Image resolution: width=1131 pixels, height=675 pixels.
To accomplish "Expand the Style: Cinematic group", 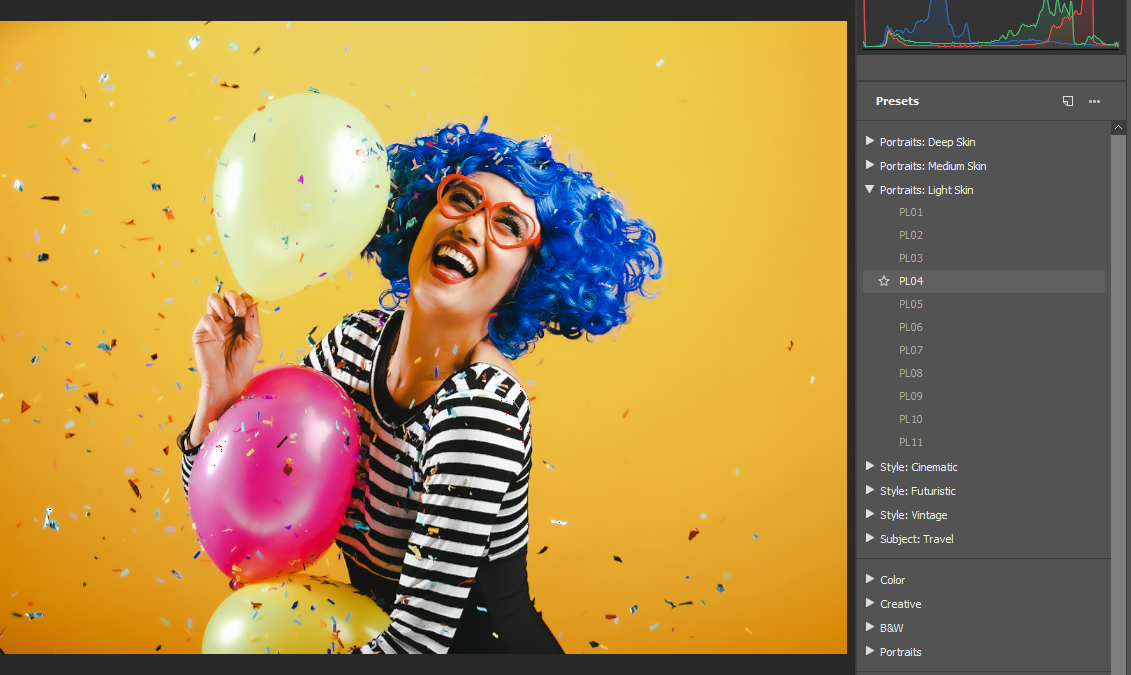I will tap(870, 467).
